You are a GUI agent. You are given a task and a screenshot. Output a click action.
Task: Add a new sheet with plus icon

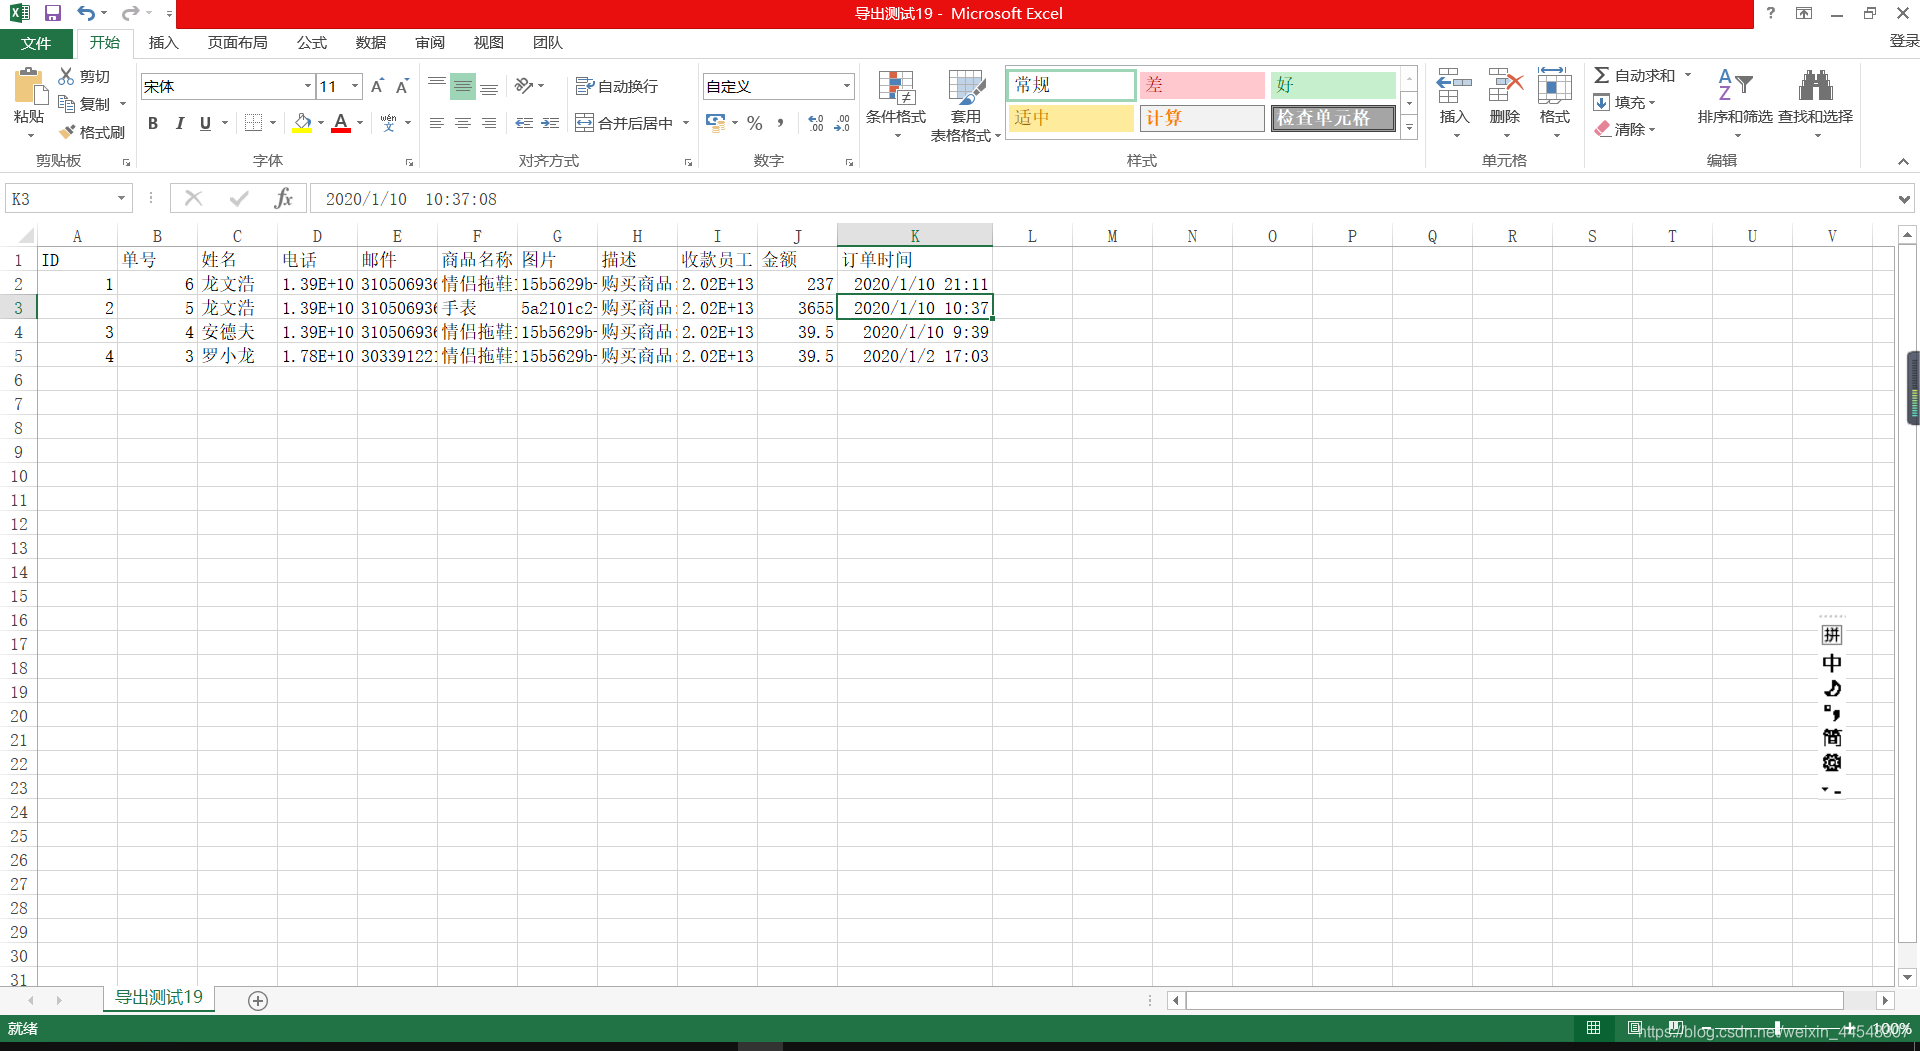(x=257, y=1000)
